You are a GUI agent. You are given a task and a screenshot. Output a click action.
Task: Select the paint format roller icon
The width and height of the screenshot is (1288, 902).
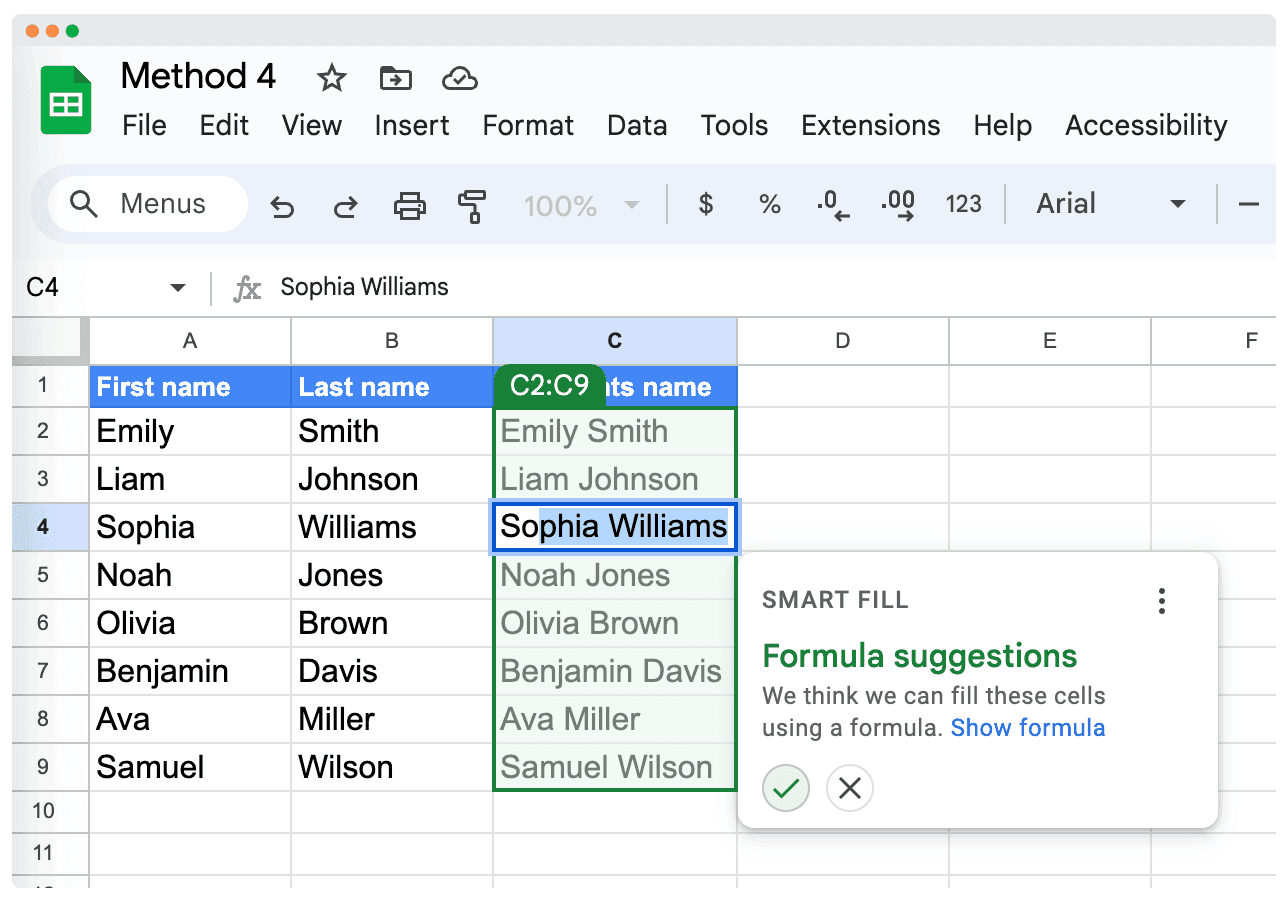coord(471,206)
